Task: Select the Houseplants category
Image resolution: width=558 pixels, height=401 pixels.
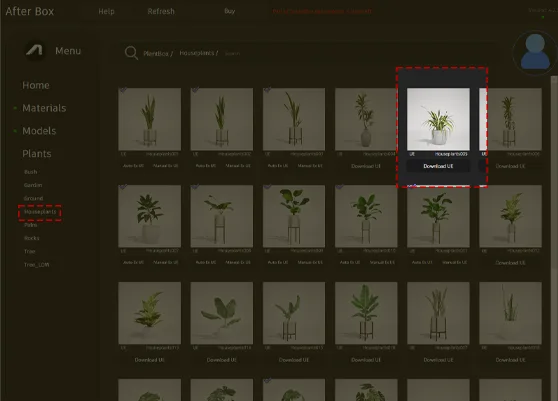Action: [40, 212]
